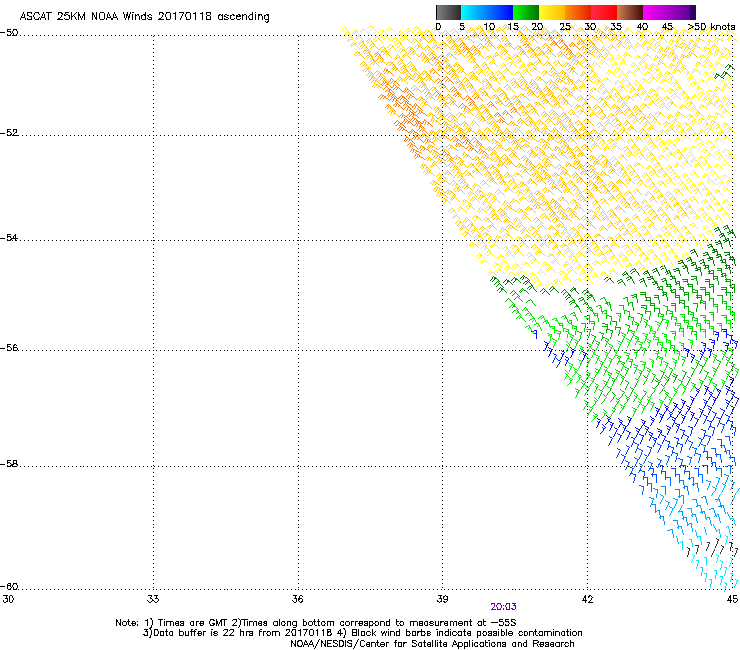Click the longitude label '39' on axis
Image resolution: width=740 pixels, height=650 pixels.
tap(442, 599)
